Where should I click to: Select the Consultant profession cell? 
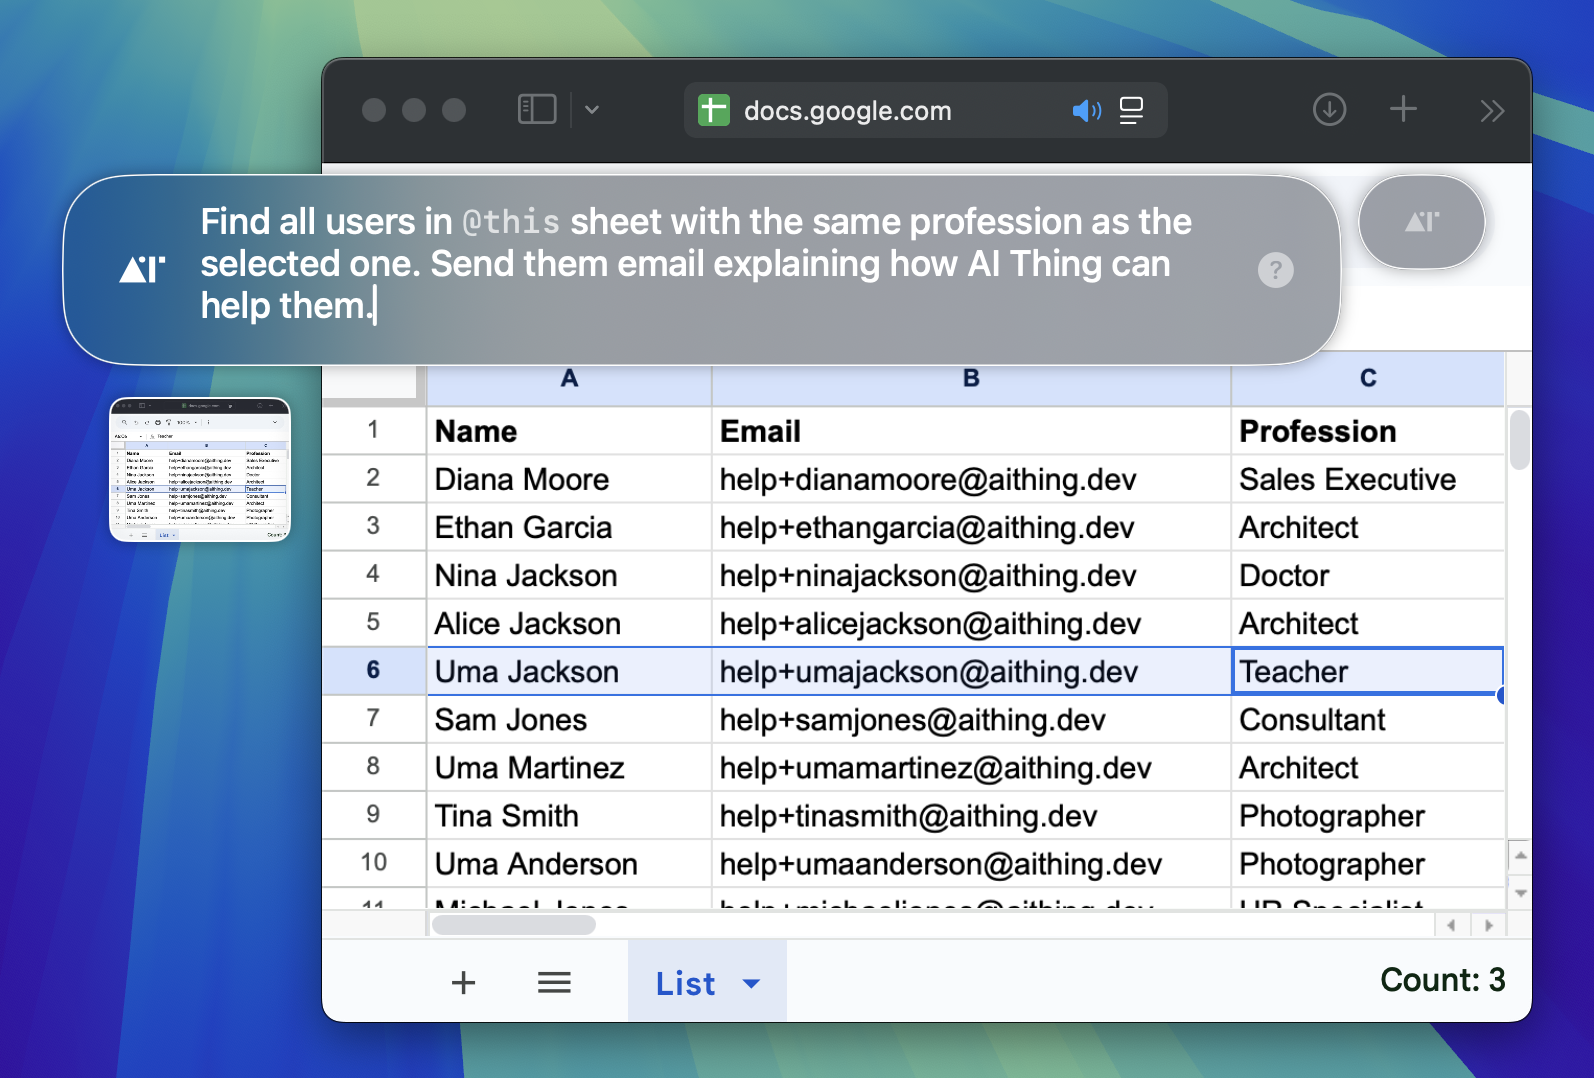(1368, 719)
